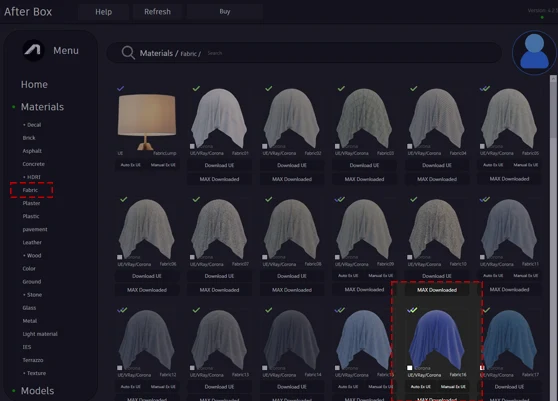Tick the checkbox on the Fabric08 card
The width and height of the screenshot is (558, 401).
(x=265, y=257)
